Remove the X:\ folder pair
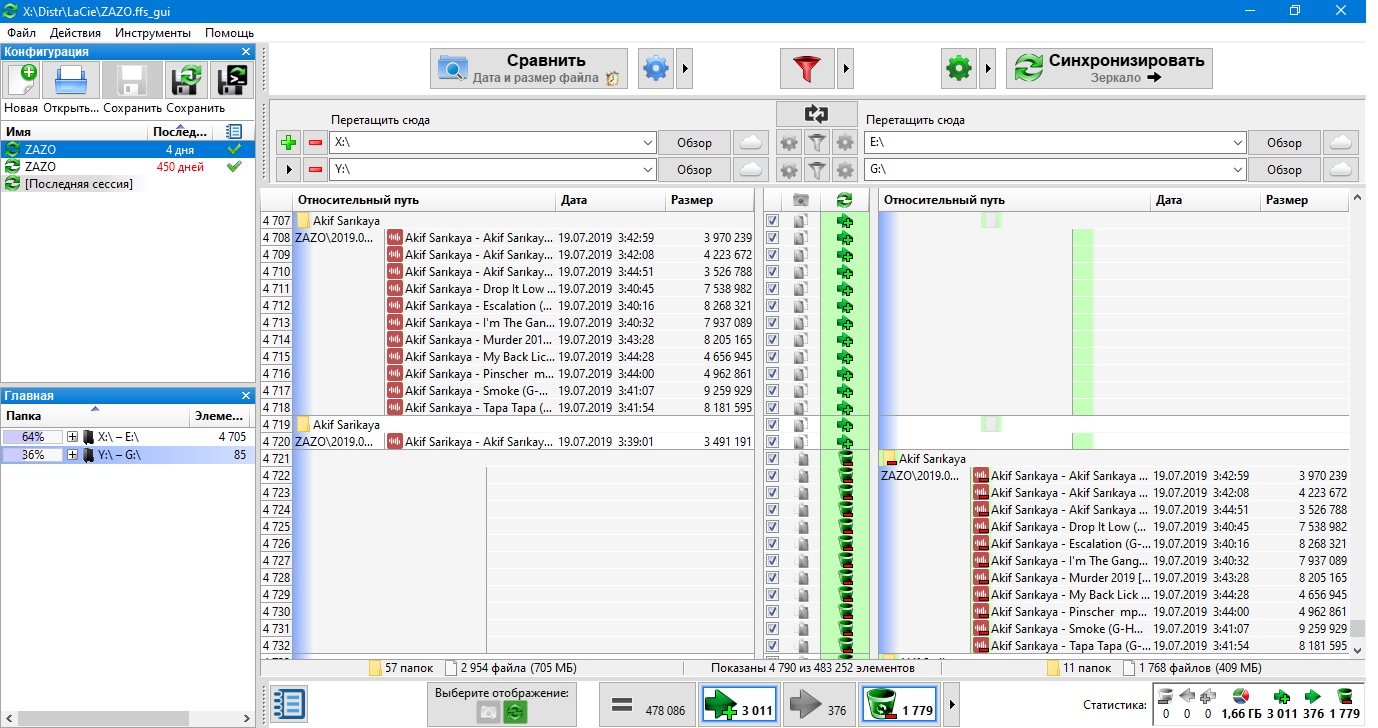This screenshot has width=1378, height=728. [315, 143]
